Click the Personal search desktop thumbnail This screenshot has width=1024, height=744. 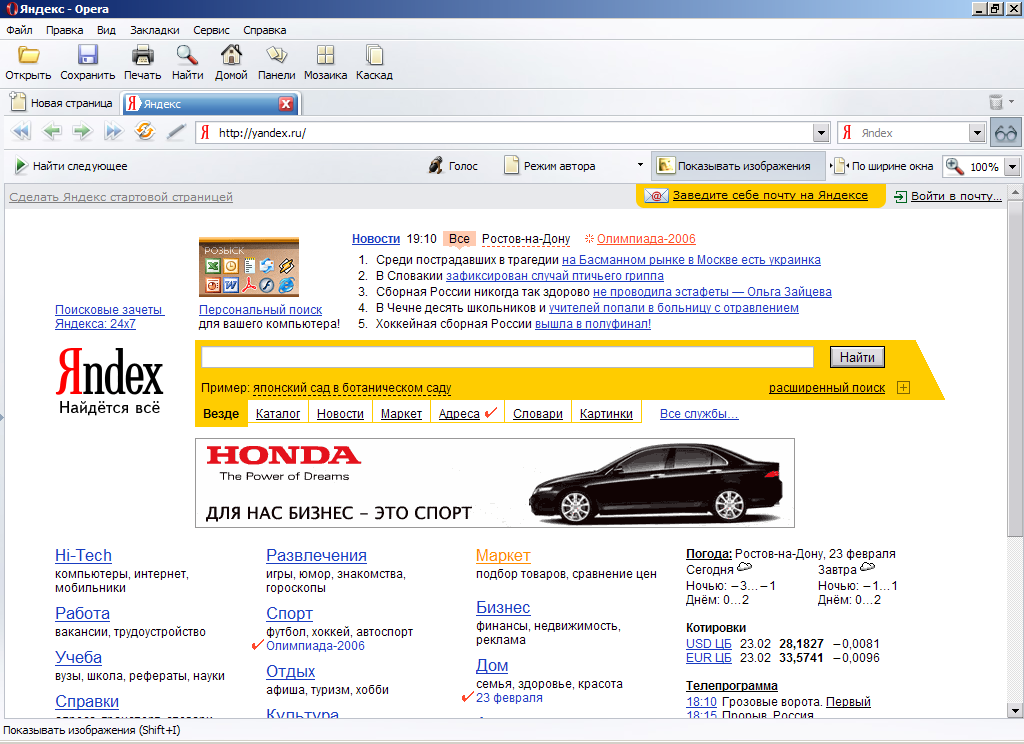pos(249,267)
